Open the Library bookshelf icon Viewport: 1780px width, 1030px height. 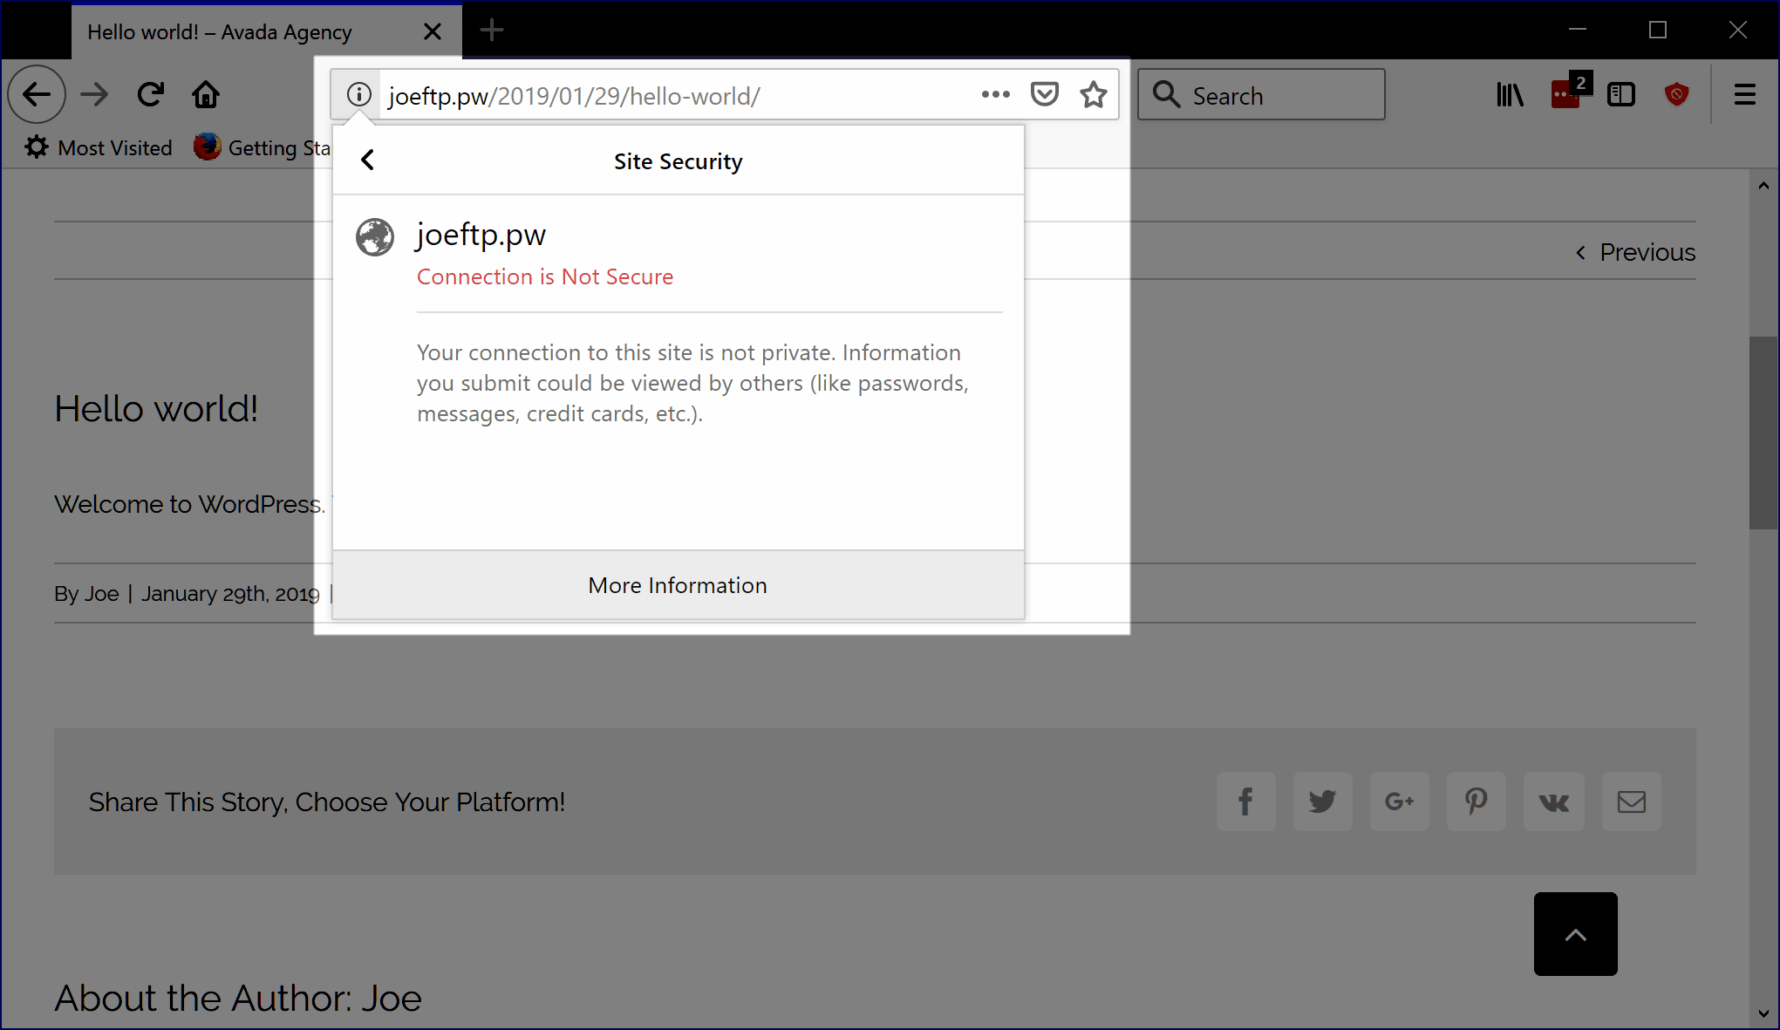coord(1510,94)
